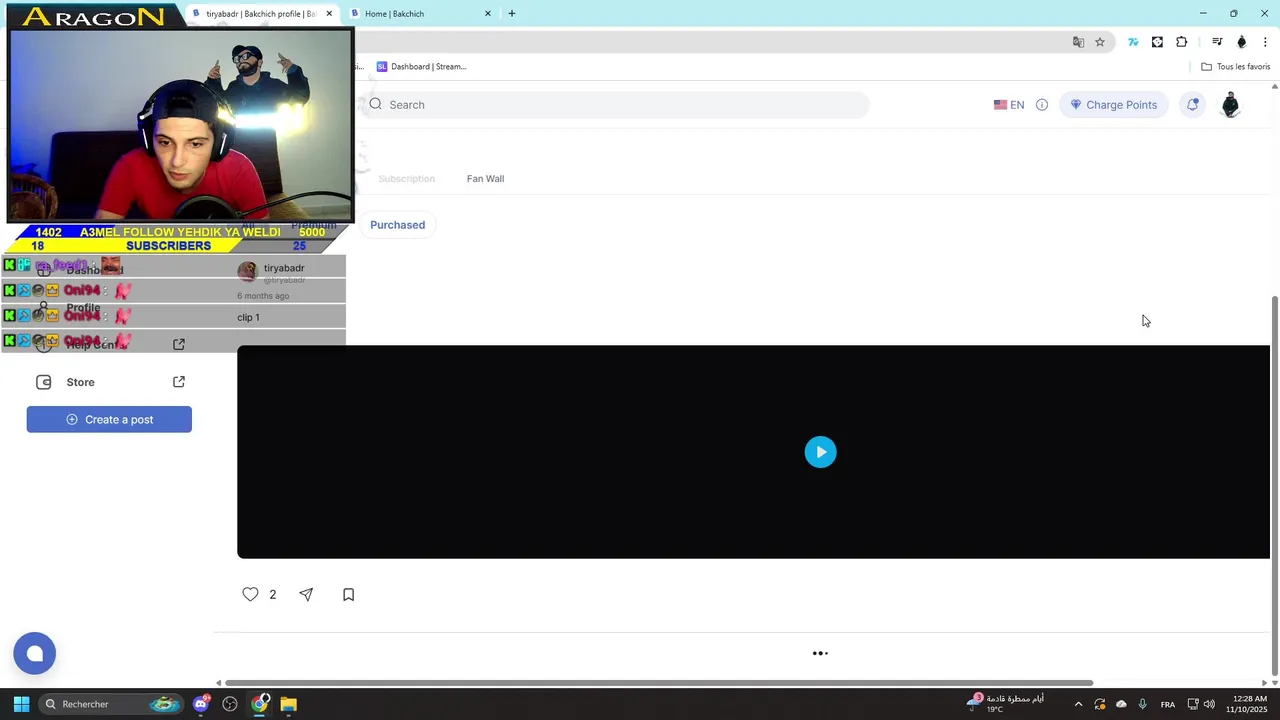Open the Dashboard Stream bookmark
The width and height of the screenshot is (1280, 720).
(421, 67)
